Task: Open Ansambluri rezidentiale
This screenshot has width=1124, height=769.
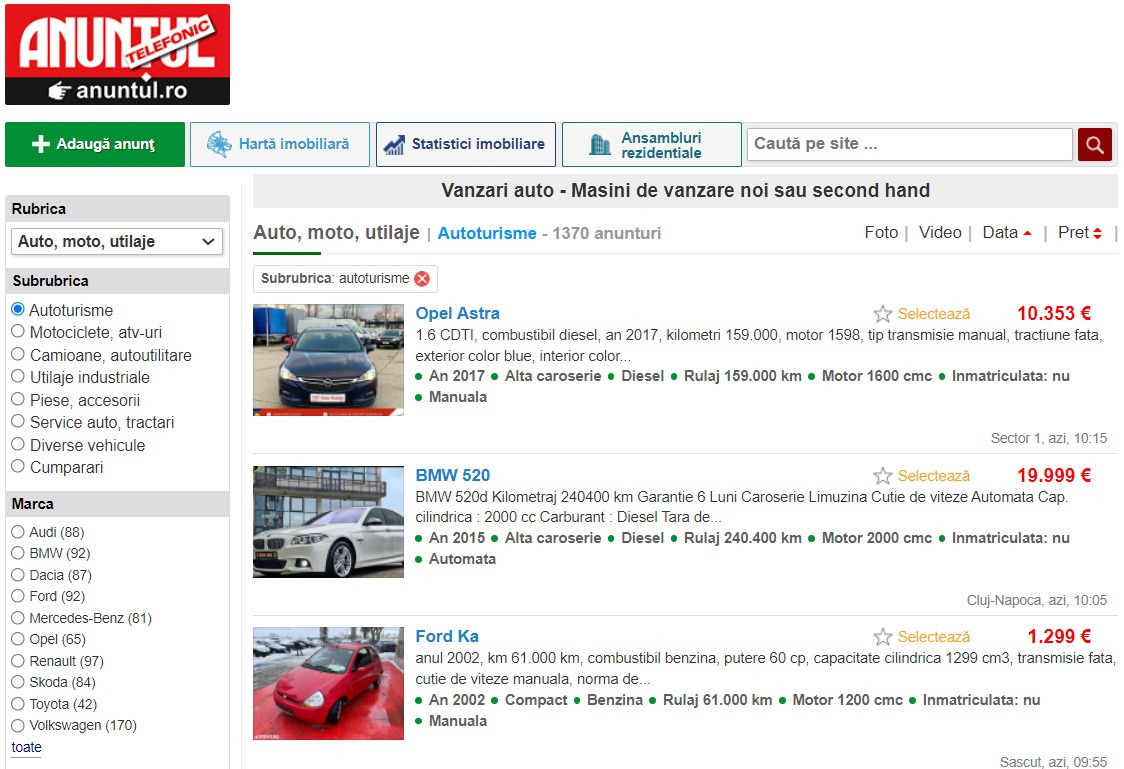Action: tap(652, 144)
